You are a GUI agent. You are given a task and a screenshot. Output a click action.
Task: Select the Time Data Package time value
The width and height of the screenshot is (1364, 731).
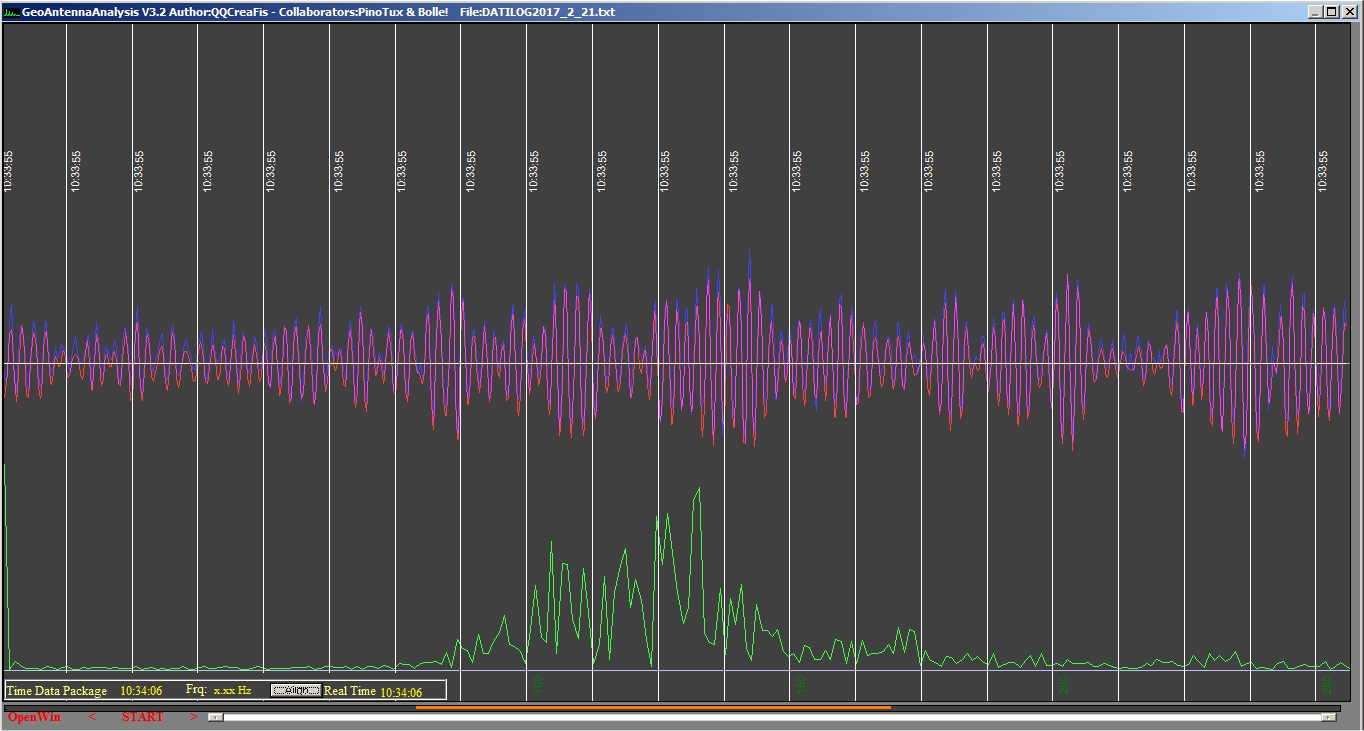(x=141, y=690)
